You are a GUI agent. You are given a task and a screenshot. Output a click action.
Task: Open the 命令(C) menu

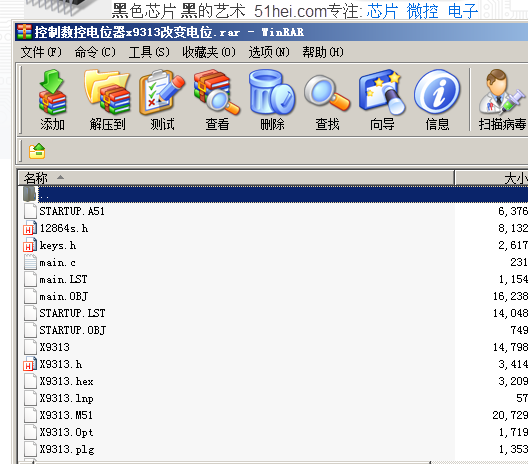[x=95, y=52]
